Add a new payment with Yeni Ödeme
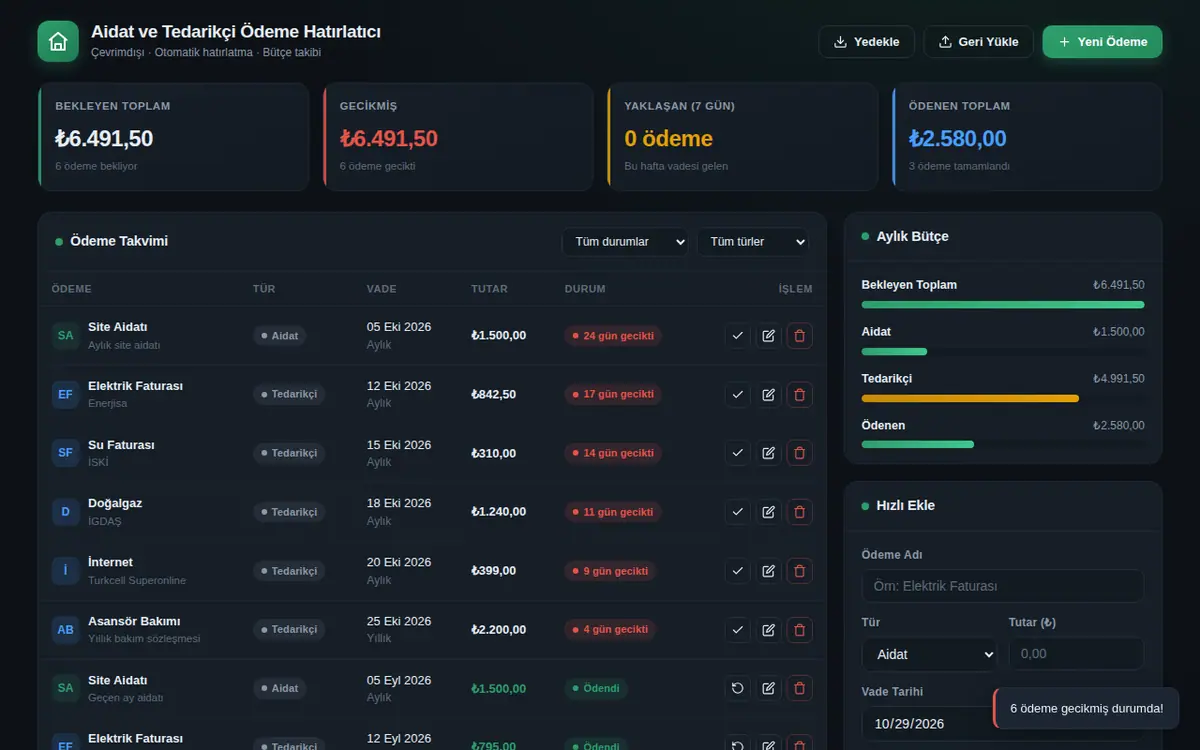The width and height of the screenshot is (1200, 750). (x=1102, y=42)
